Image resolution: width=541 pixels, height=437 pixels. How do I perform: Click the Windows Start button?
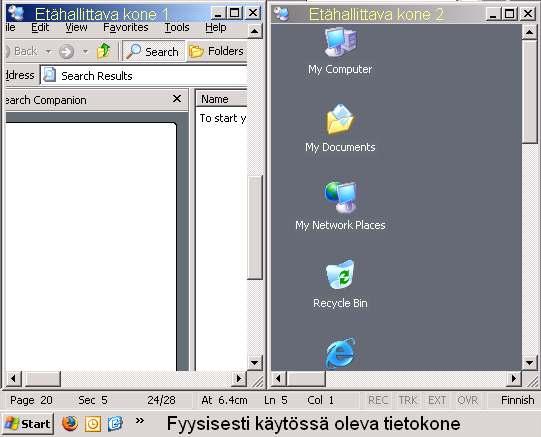point(28,424)
